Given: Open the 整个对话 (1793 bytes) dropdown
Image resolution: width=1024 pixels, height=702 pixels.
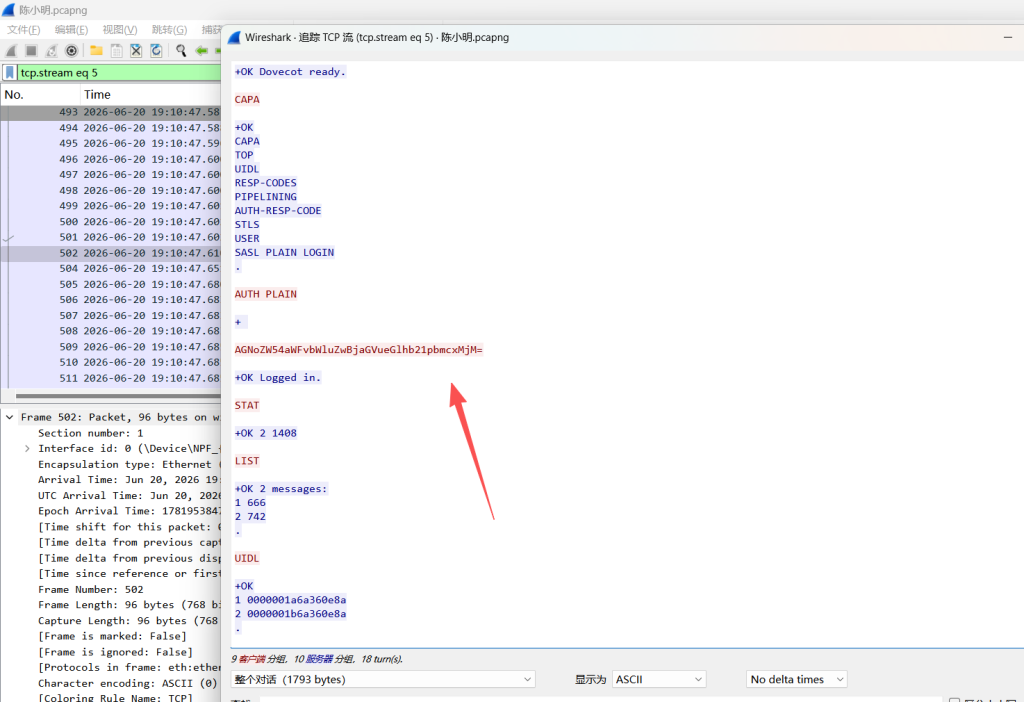Looking at the screenshot, I should [x=383, y=679].
